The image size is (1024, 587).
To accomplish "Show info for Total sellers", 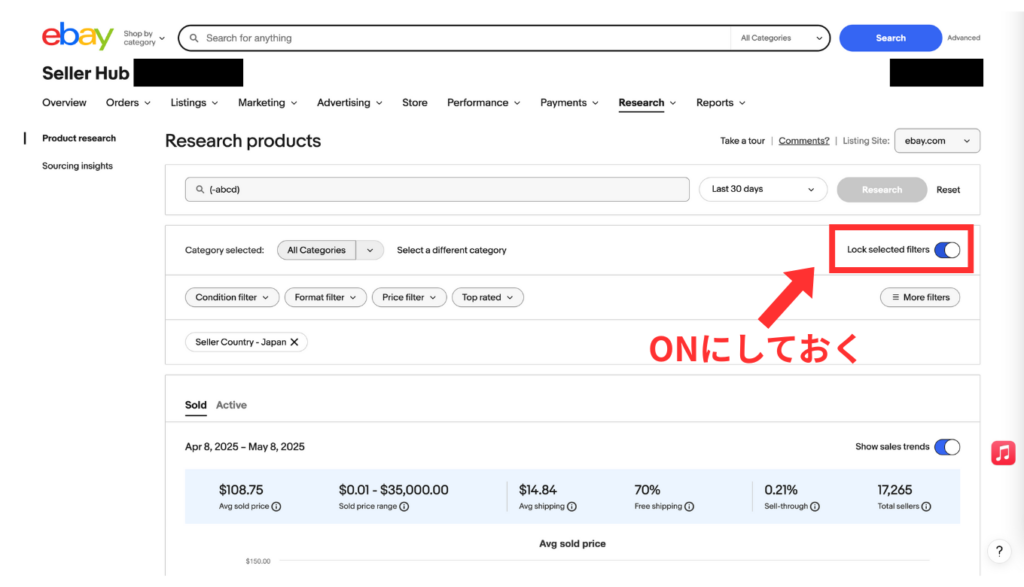I will [x=926, y=507].
